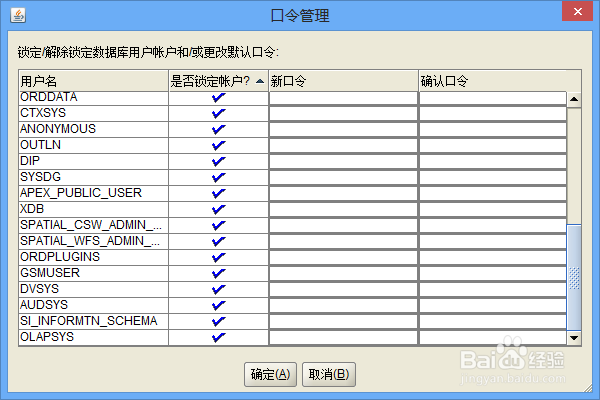Select the SI_INFORMTN_SCHEMA username cell

point(93,322)
